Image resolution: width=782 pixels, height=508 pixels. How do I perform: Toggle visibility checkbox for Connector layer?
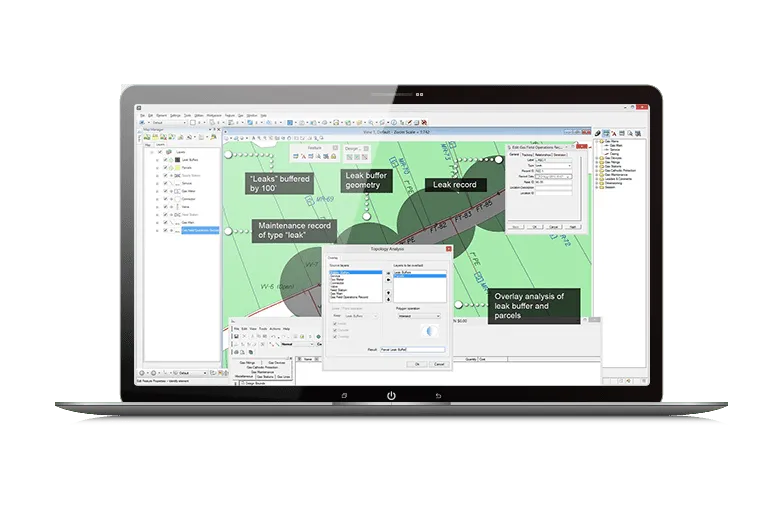coord(165,199)
